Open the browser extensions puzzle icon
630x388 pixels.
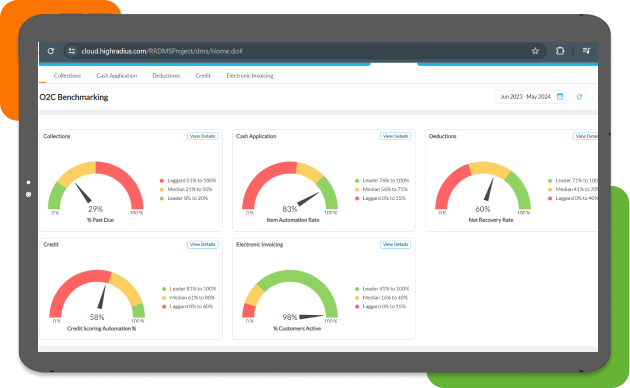560,51
